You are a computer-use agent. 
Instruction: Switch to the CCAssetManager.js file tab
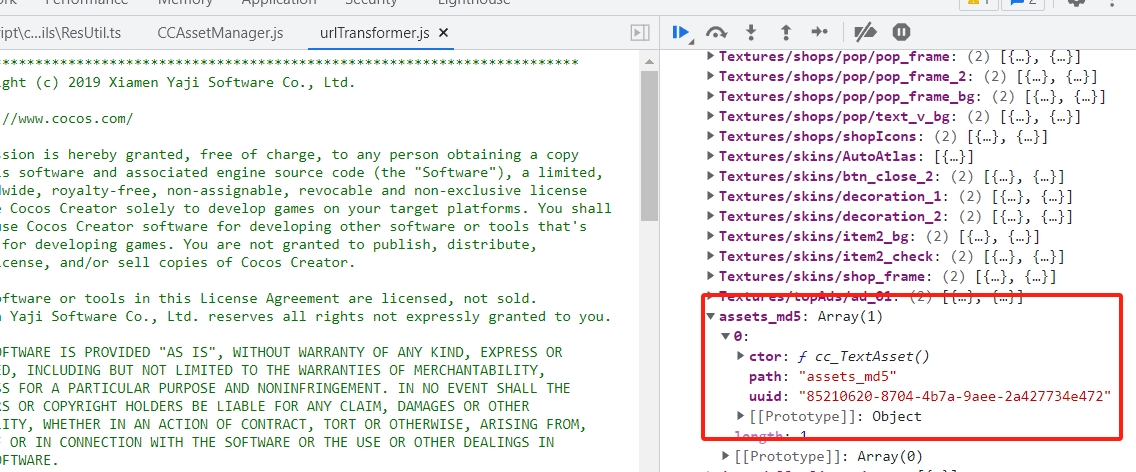pyautogui.click(x=220, y=33)
